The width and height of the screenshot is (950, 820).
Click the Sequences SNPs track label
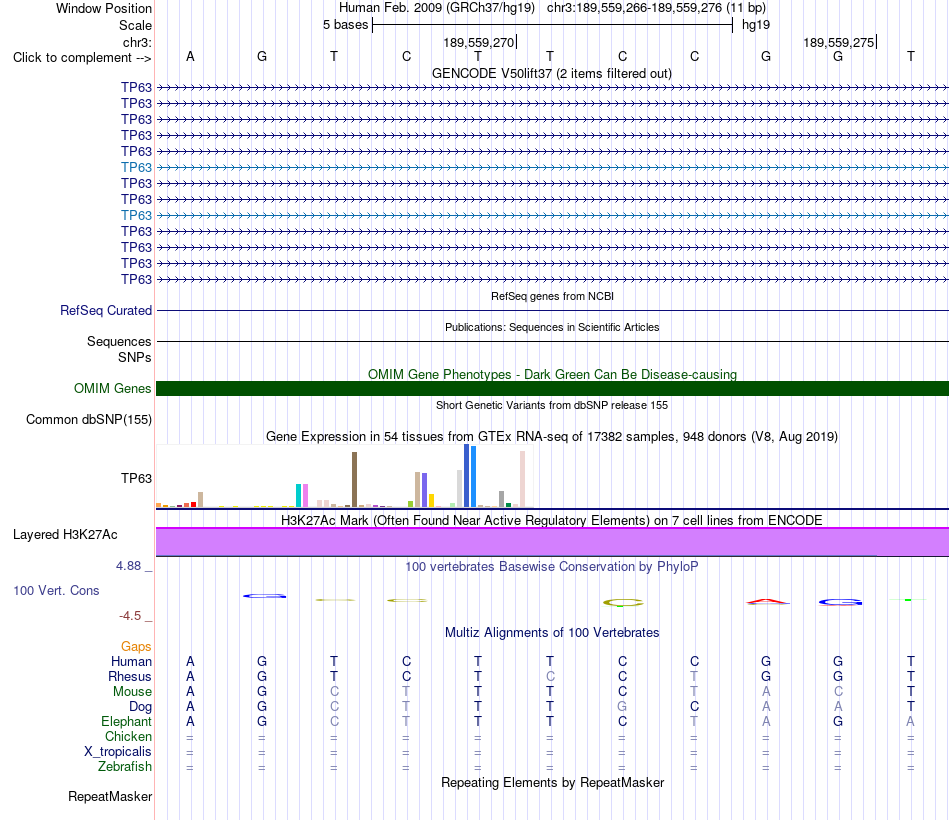[x=119, y=350]
